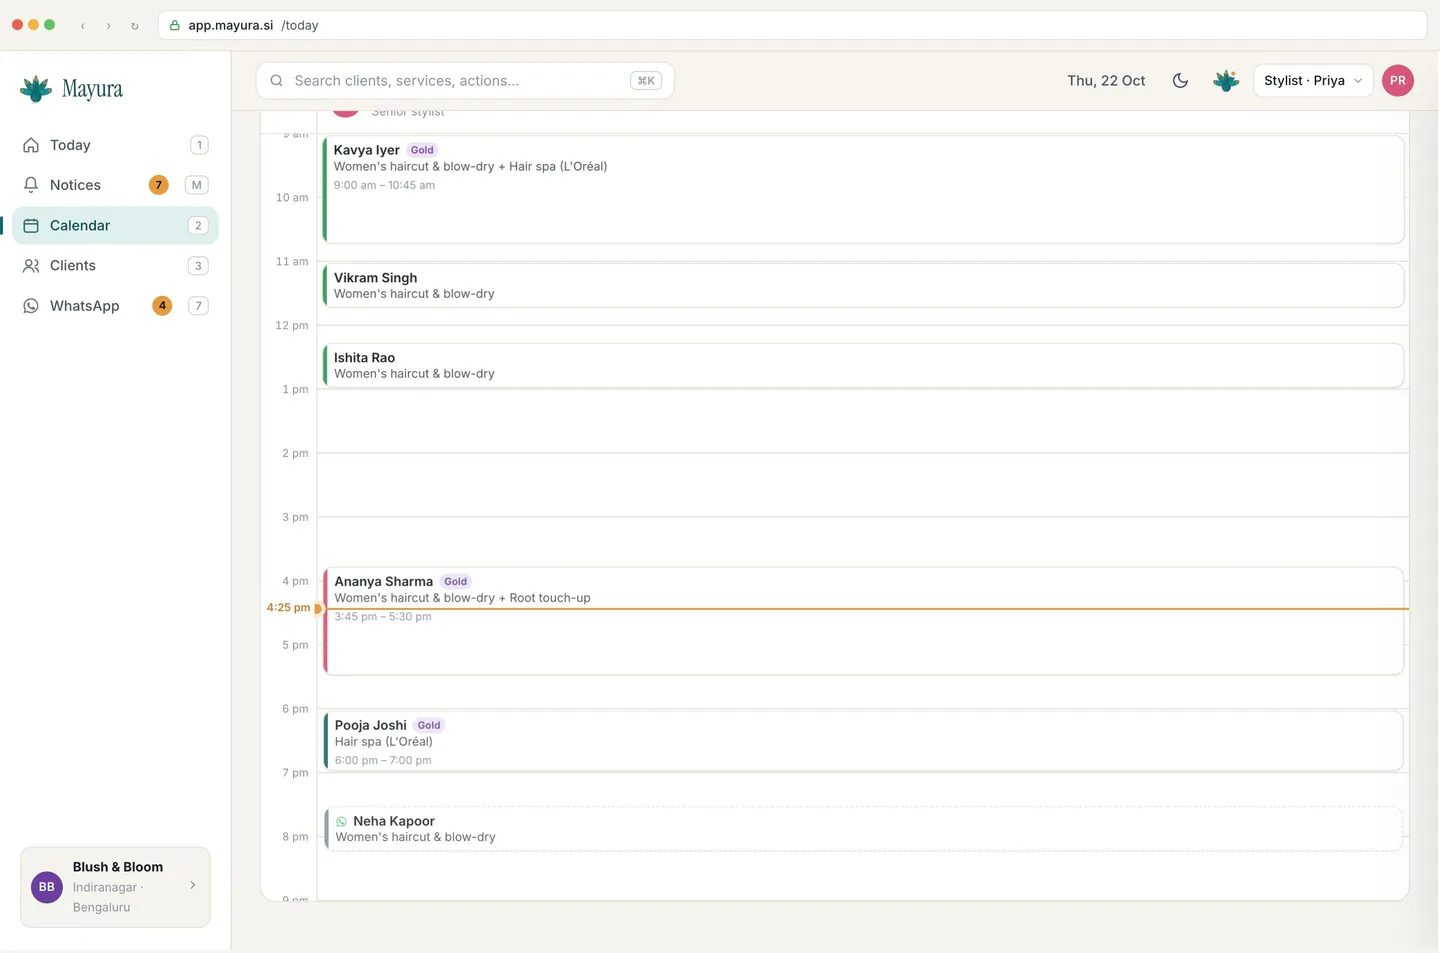Select the Calendar sidebar item
This screenshot has height=953, width=1440.
(x=115, y=225)
